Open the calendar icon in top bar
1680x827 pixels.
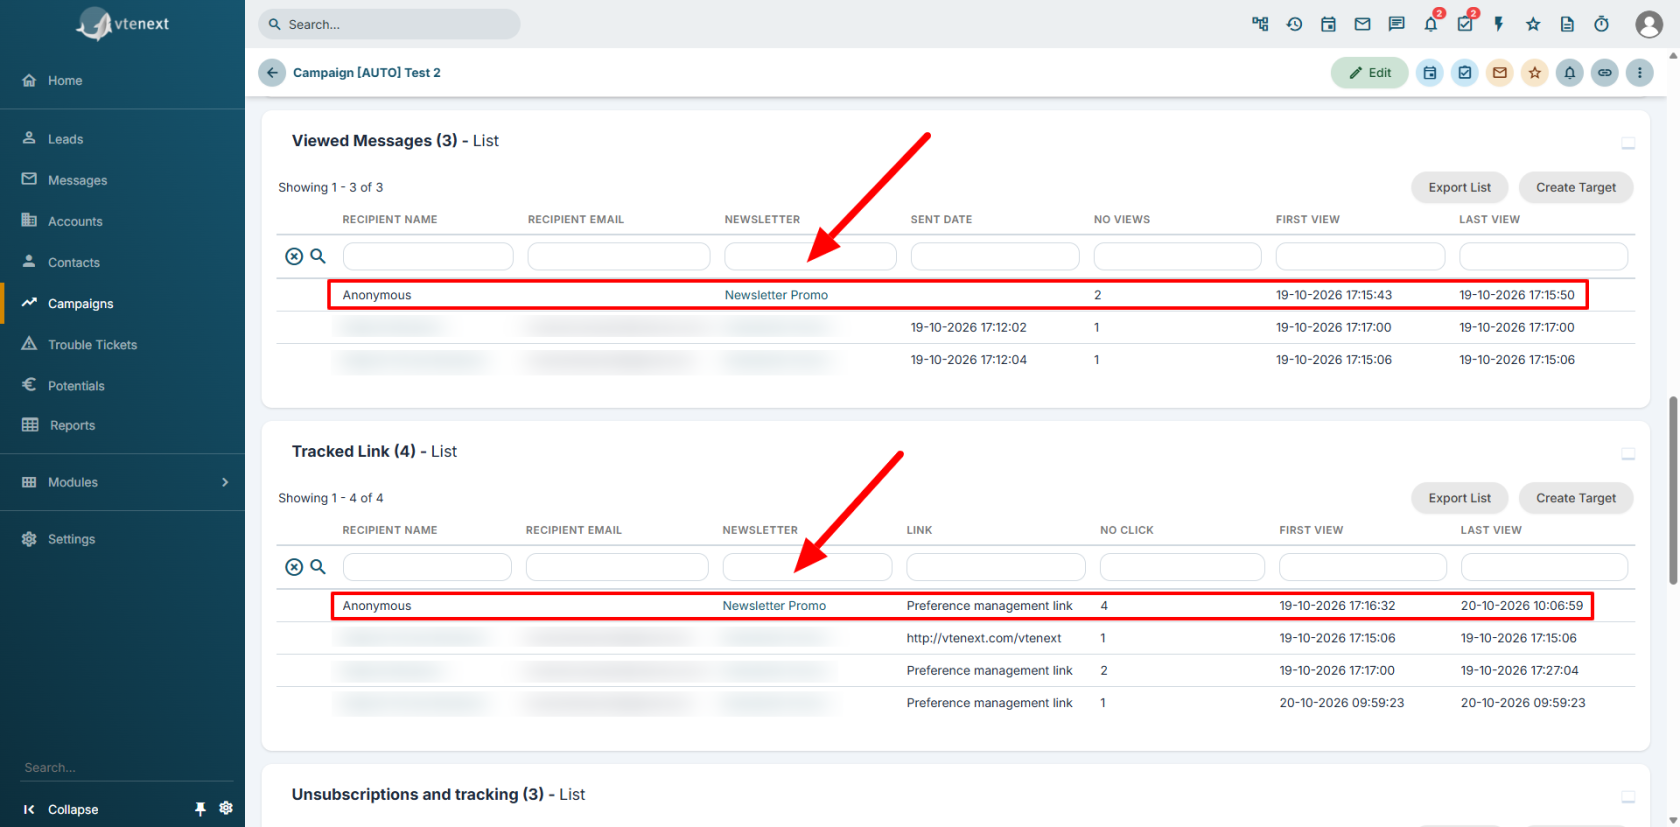1328,24
